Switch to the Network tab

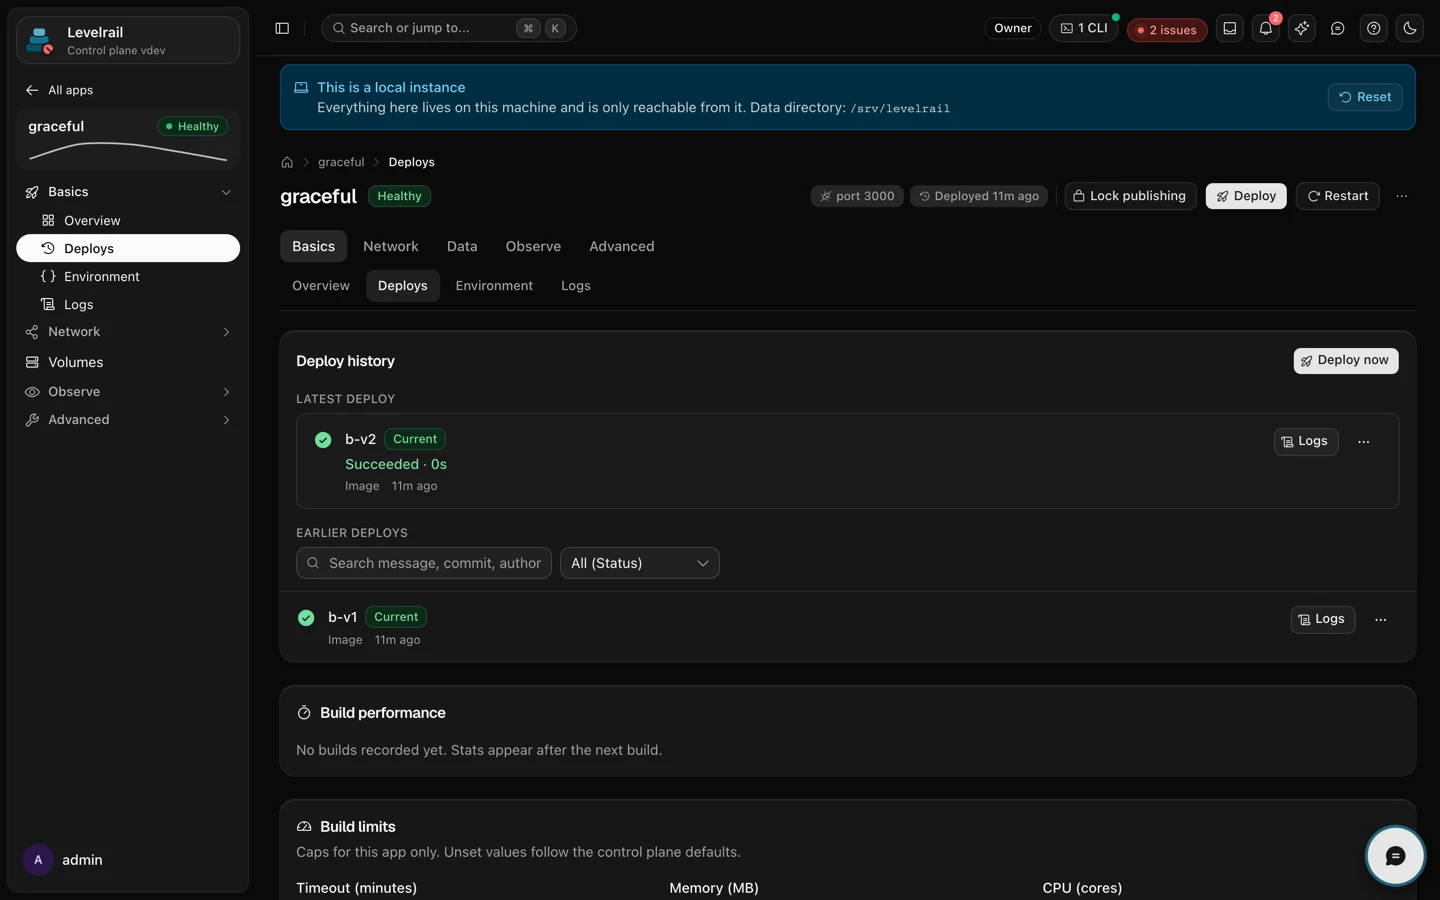coord(391,246)
